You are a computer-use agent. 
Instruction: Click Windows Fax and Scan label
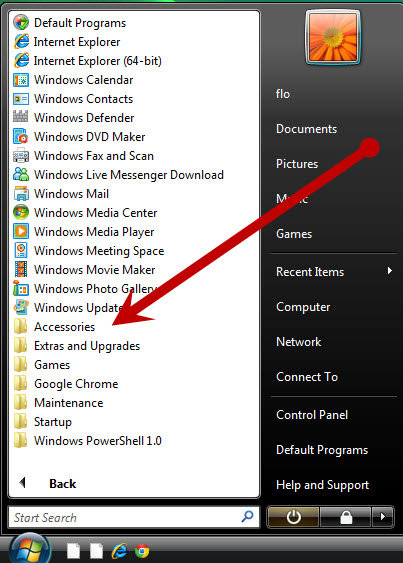click(x=93, y=156)
